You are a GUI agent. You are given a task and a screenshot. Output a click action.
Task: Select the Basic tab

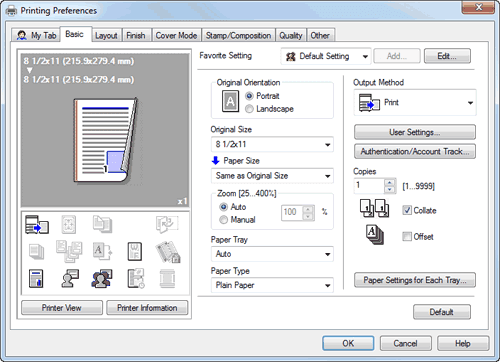pyautogui.click(x=75, y=34)
